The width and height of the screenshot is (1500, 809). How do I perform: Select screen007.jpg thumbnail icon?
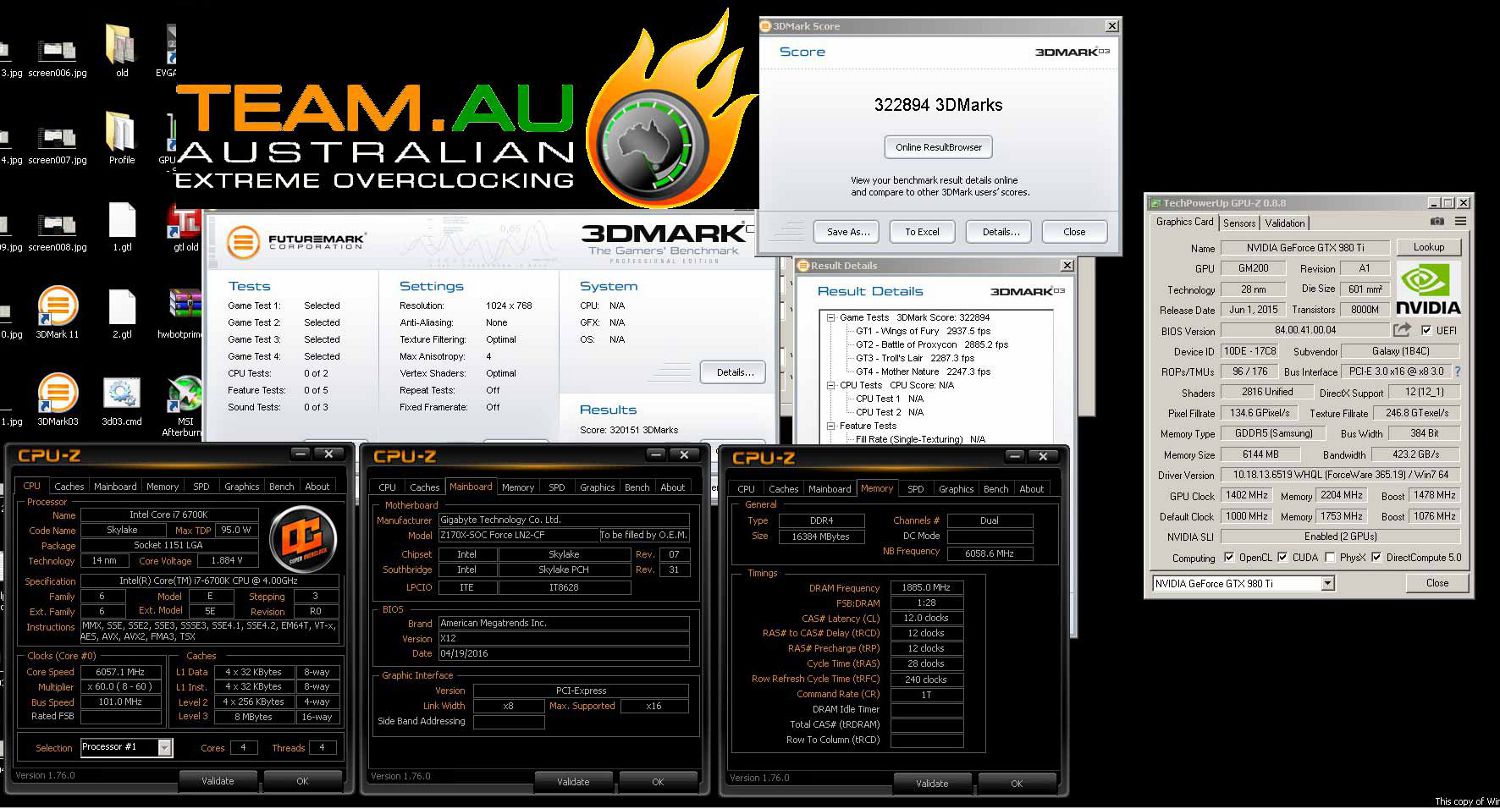[x=57, y=137]
